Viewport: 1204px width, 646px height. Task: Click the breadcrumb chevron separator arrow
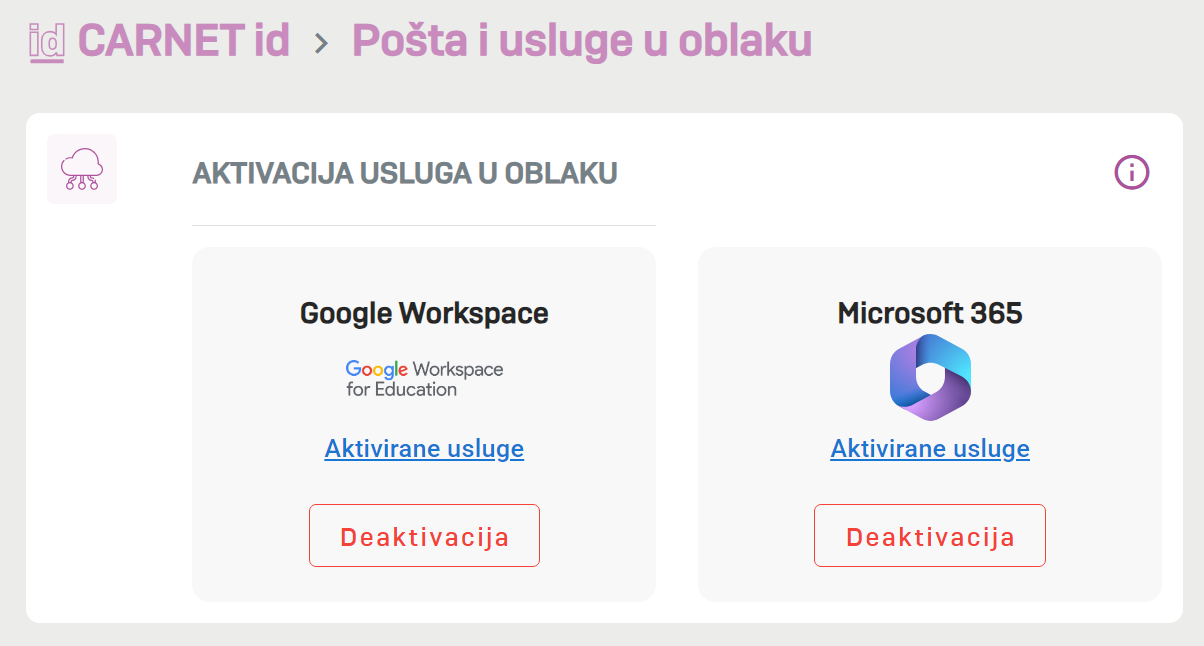click(x=321, y=43)
